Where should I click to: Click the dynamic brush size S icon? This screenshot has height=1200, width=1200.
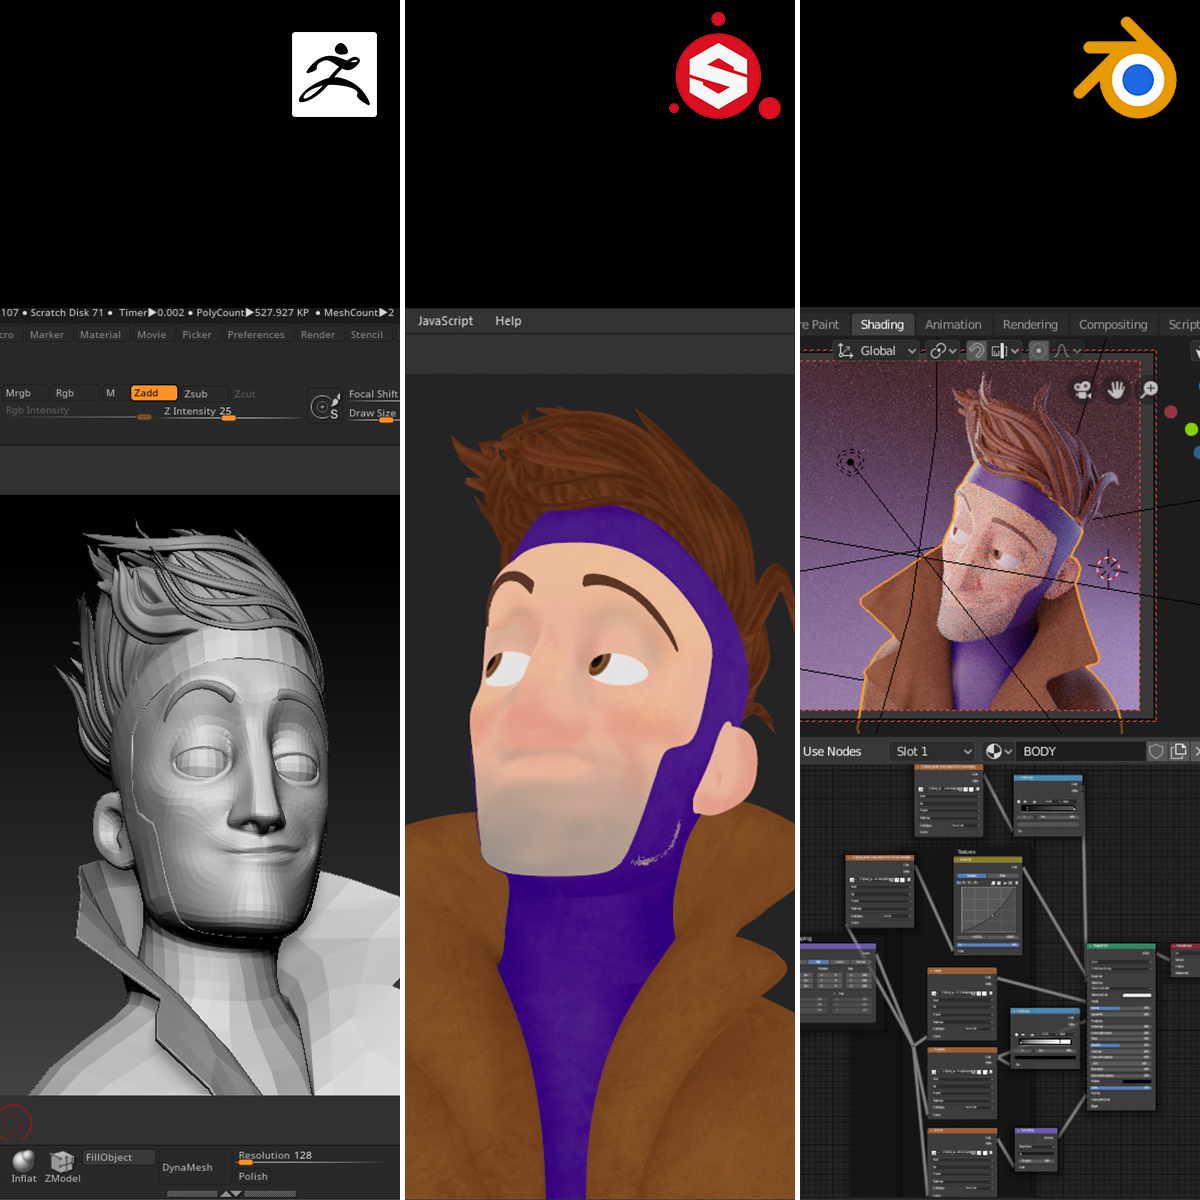tap(325, 407)
